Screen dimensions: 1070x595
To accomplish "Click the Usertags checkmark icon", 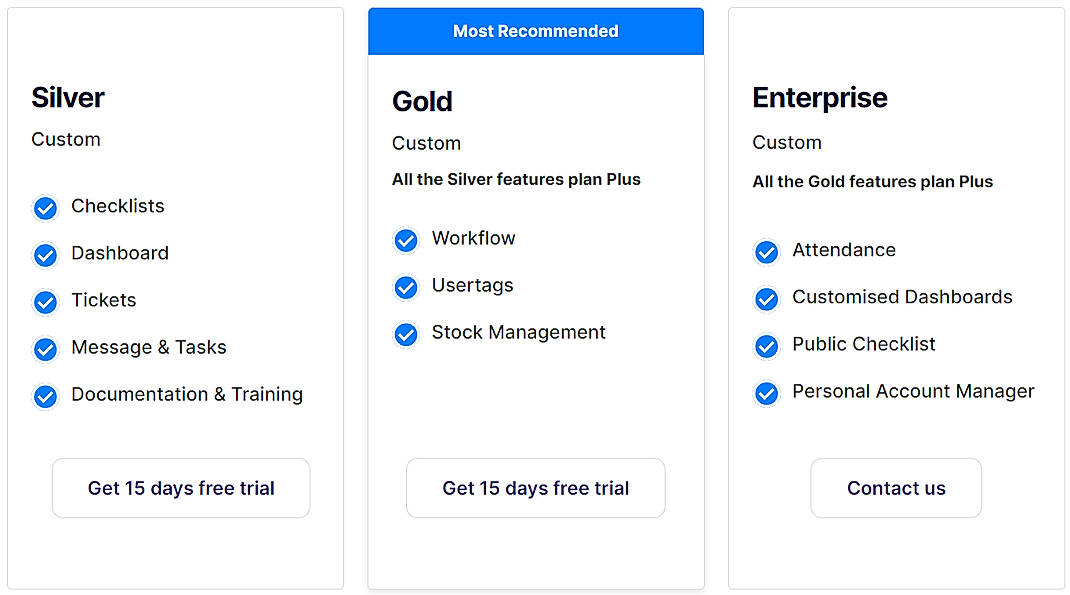I will (x=406, y=286).
